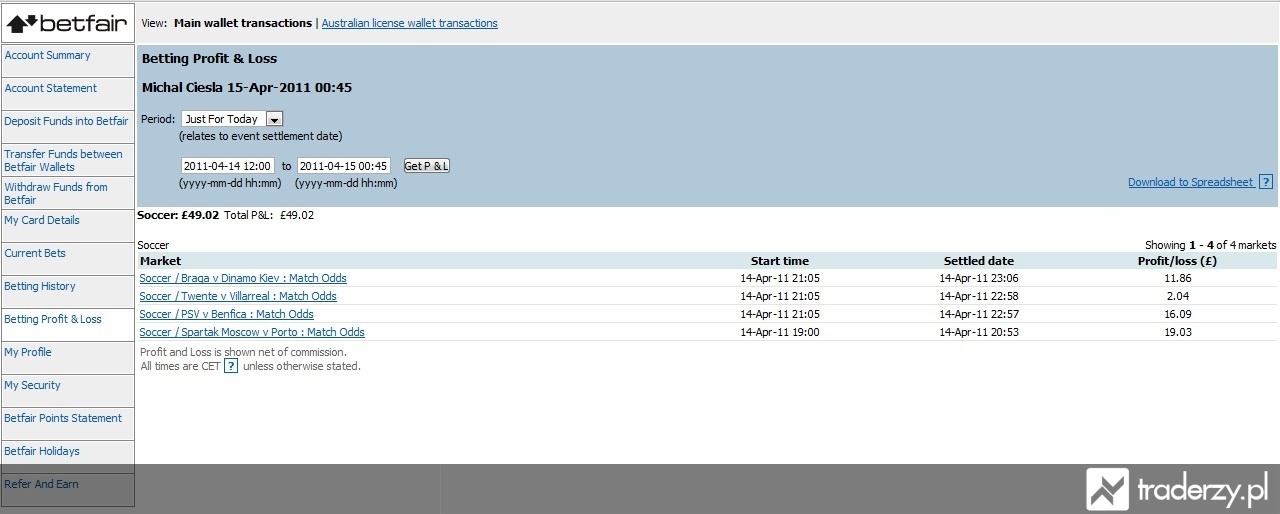This screenshot has height=514, width=1280.
Task: Click start time 14-Apr-11 19:00
Action: pyautogui.click(x=780, y=332)
